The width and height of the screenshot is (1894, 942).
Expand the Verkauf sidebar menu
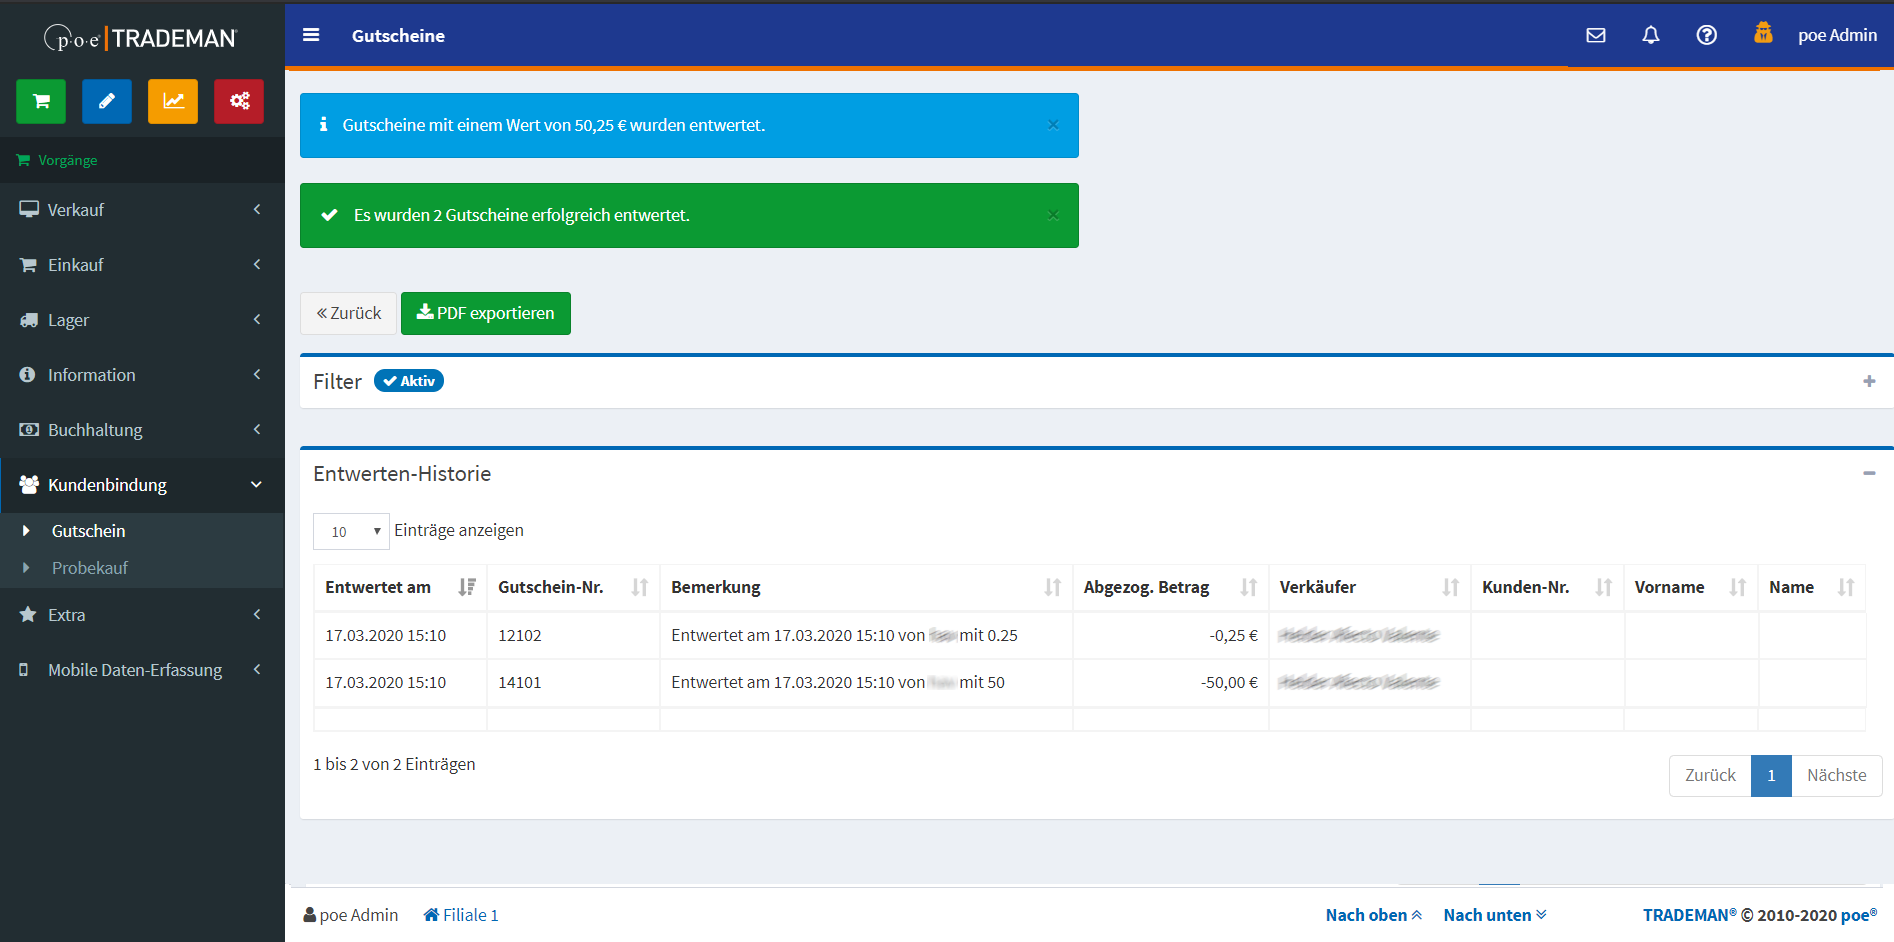[142, 210]
